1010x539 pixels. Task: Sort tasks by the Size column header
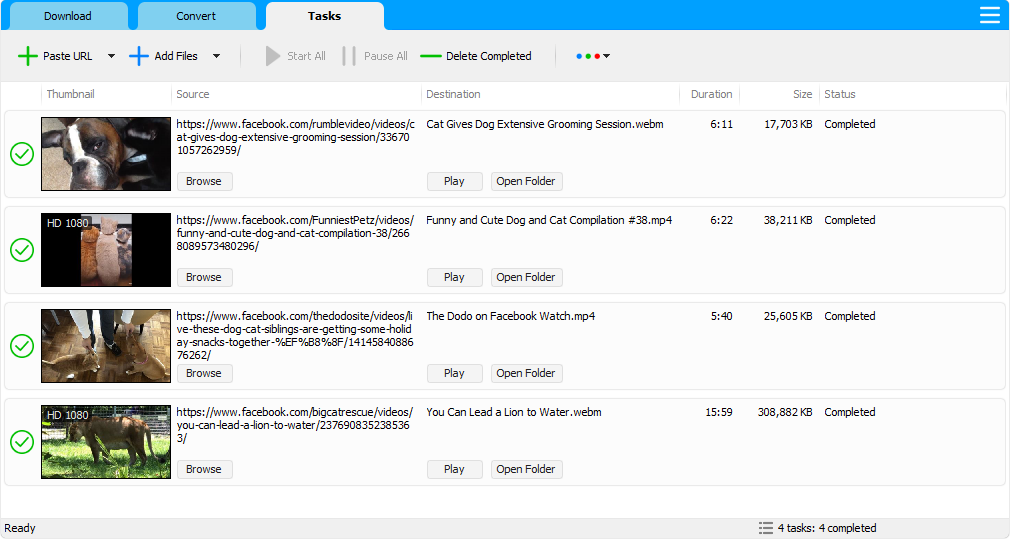coord(802,94)
